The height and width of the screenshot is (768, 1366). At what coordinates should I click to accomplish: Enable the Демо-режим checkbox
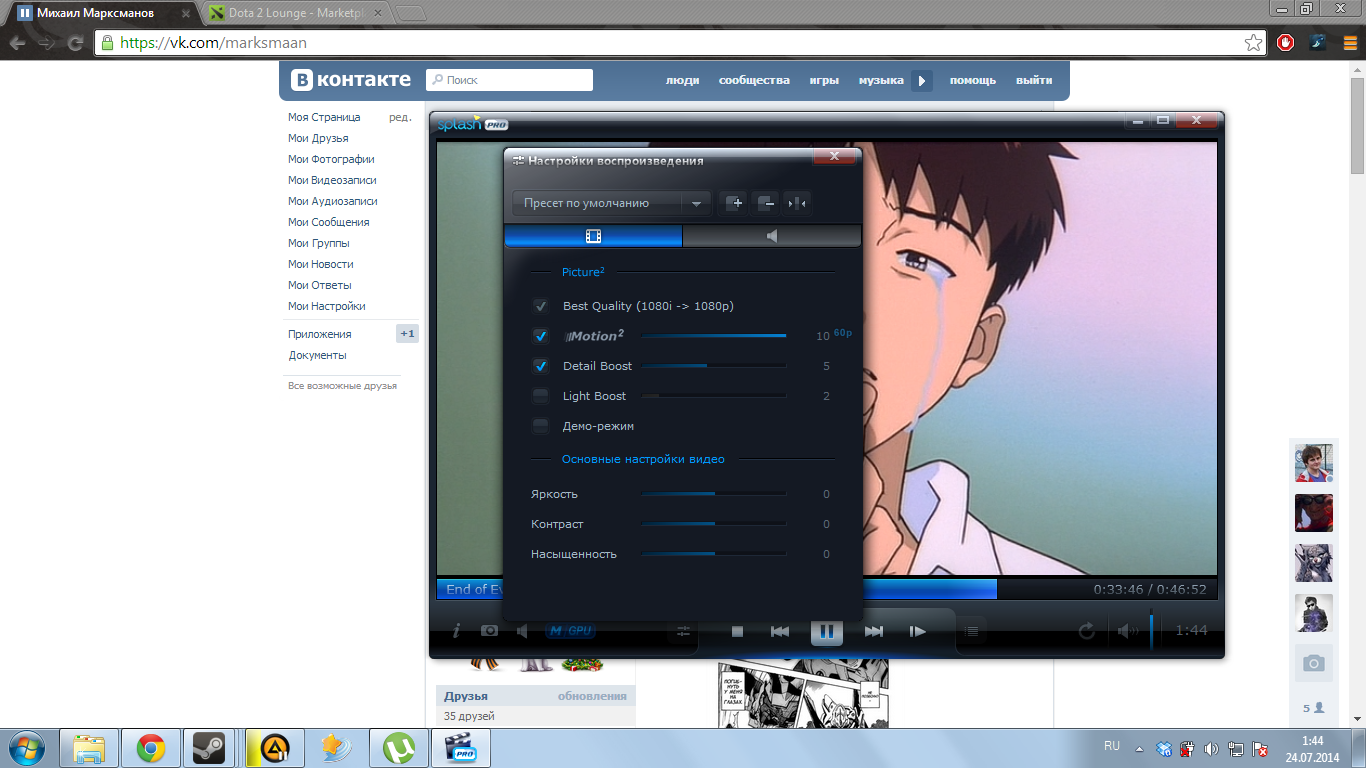pos(541,426)
